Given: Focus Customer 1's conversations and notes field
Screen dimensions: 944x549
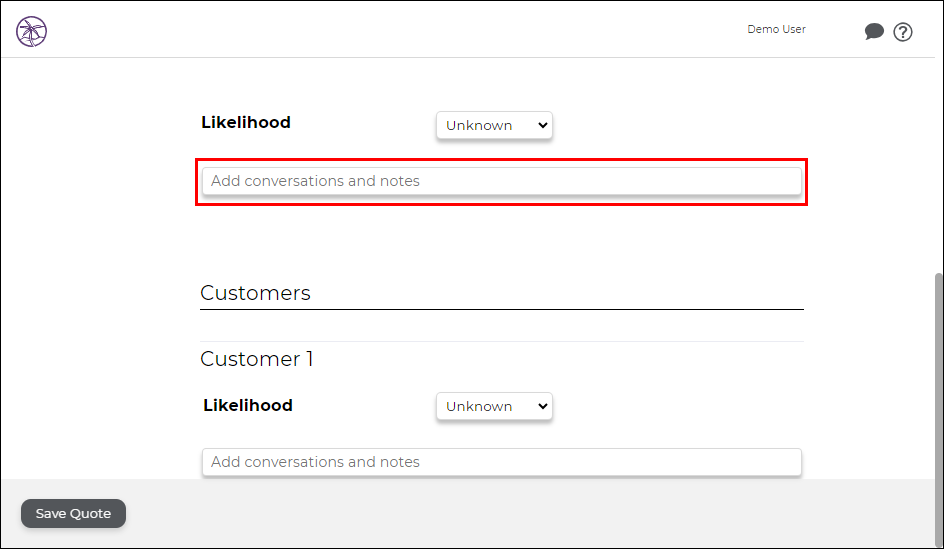Looking at the screenshot, I should pyautogui.click(x=502, y=462).
